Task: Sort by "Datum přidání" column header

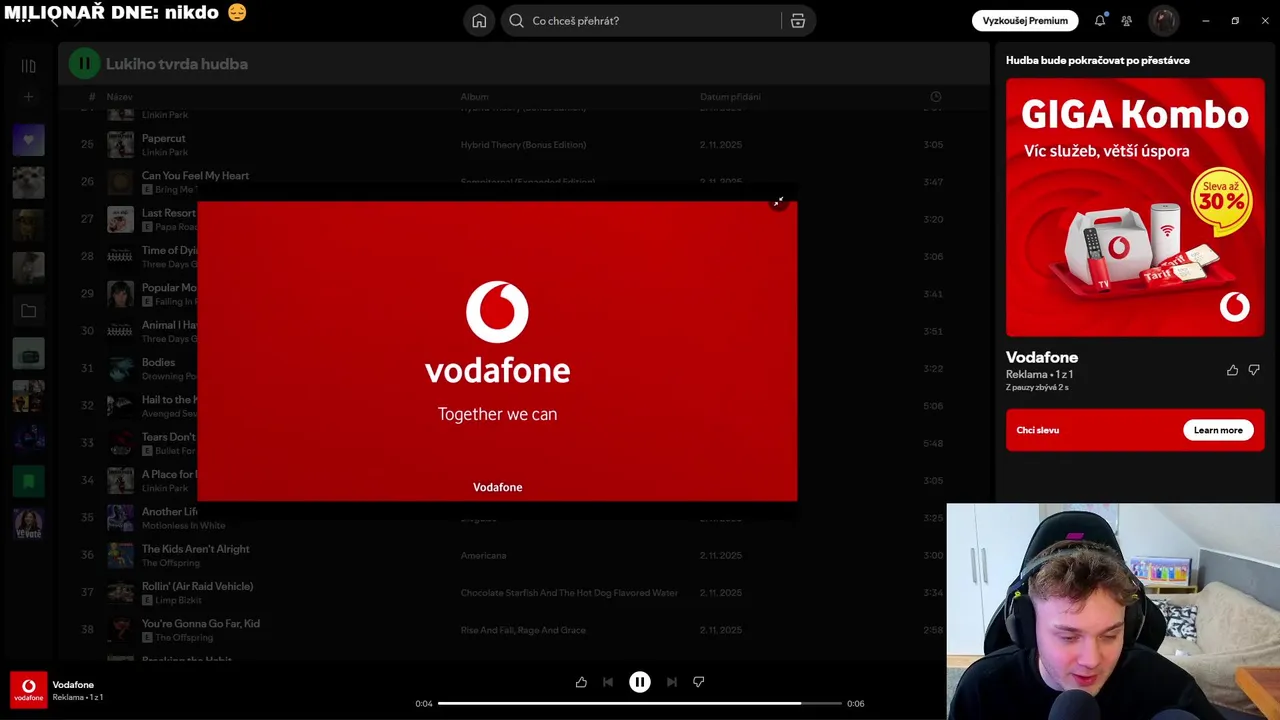Action: (x=730, y=97)
